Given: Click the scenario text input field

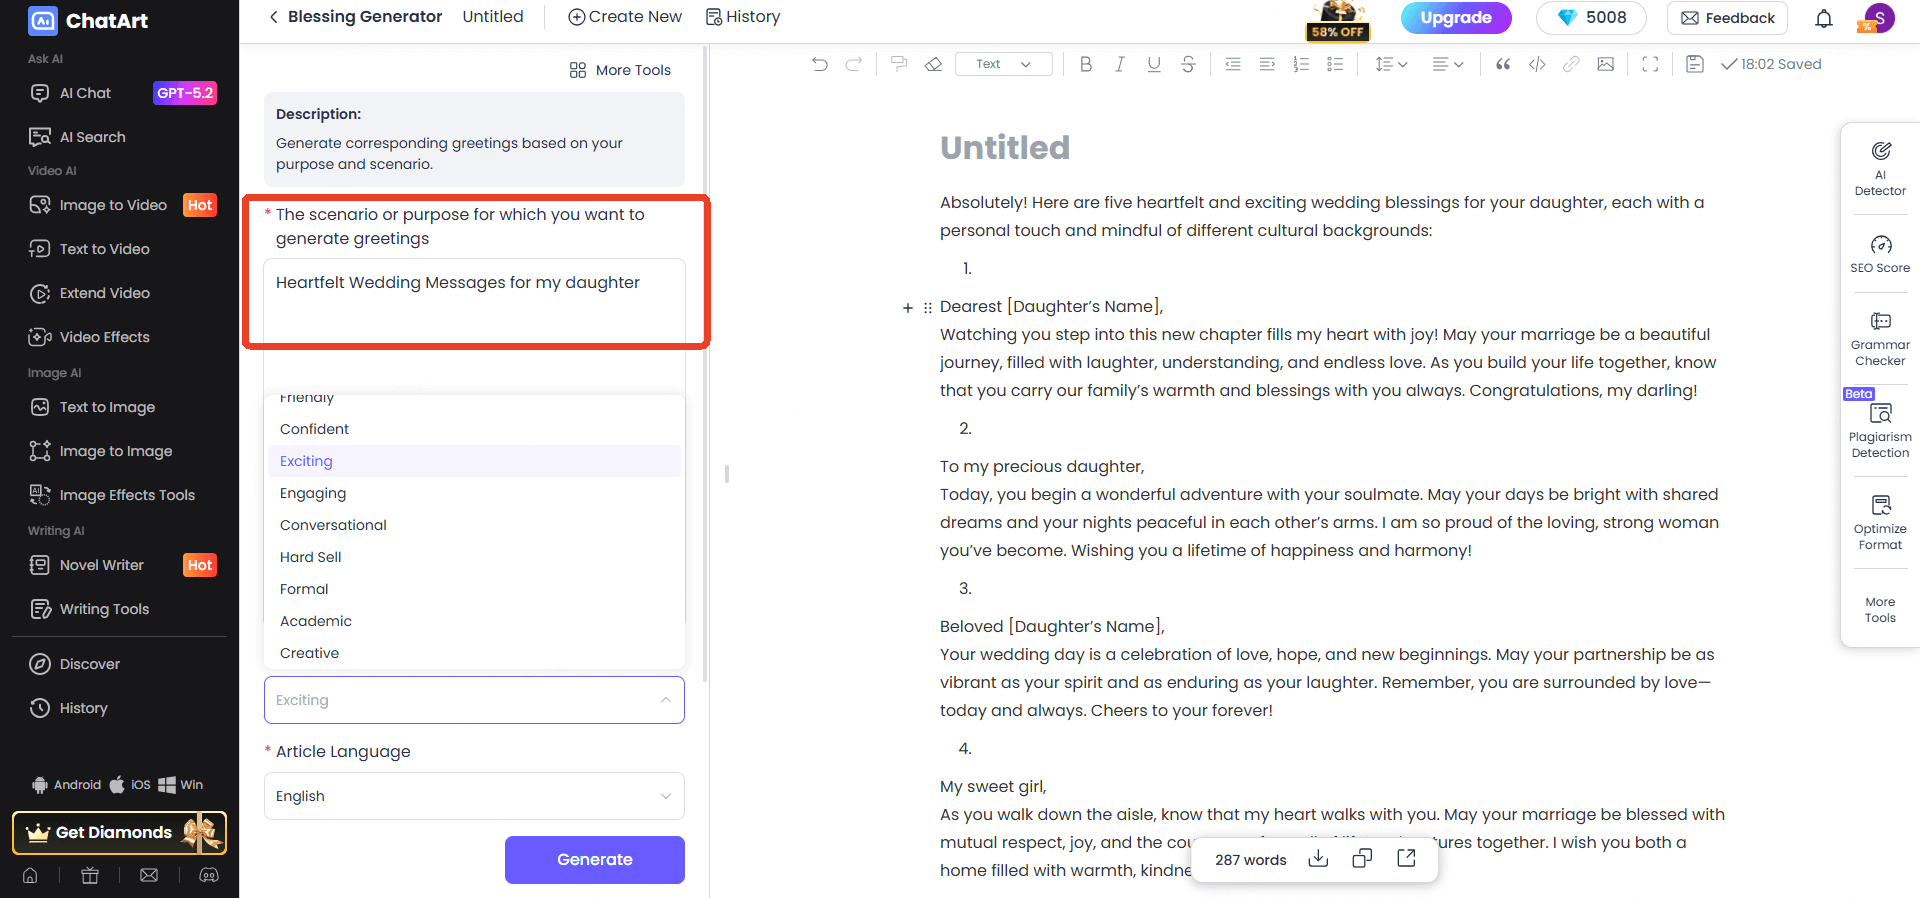Looking at the screenshot, I should 474,300.
